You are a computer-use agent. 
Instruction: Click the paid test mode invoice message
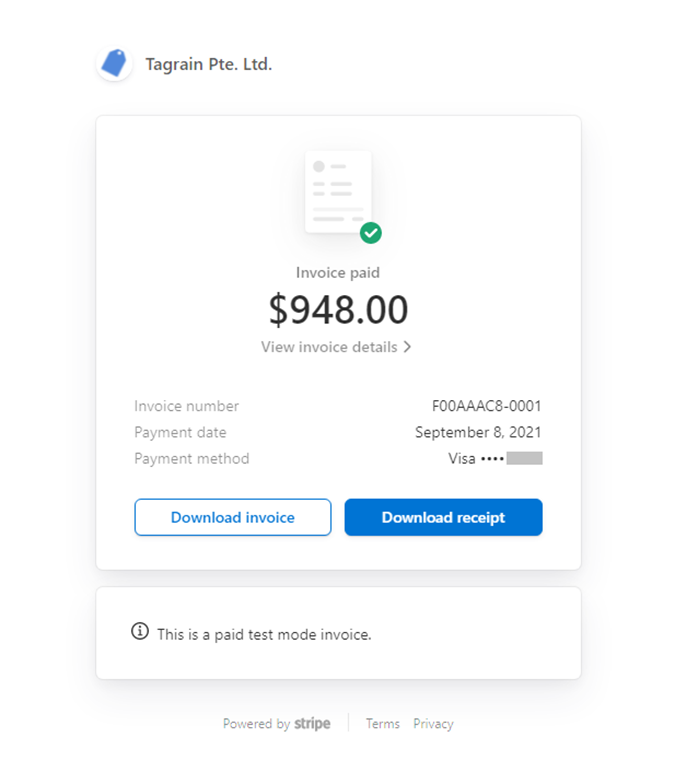coord(264,634)
